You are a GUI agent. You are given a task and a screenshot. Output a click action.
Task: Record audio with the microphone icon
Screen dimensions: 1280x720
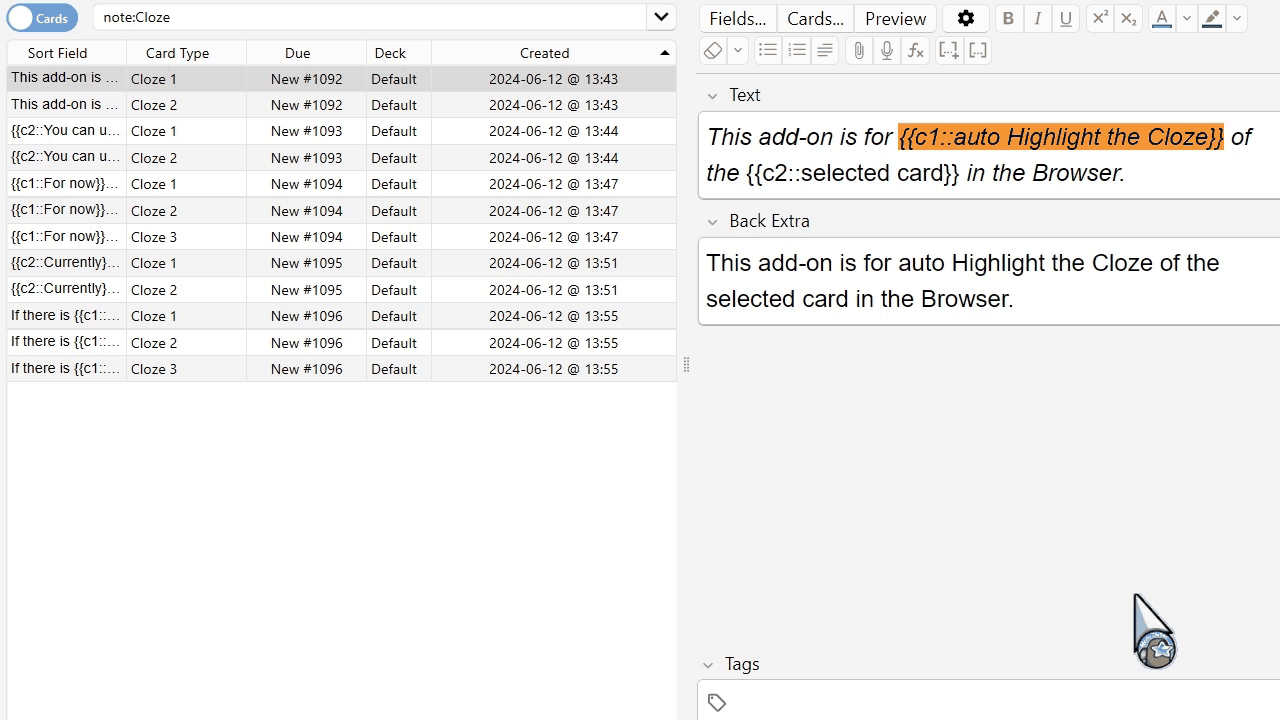(887, 50)
